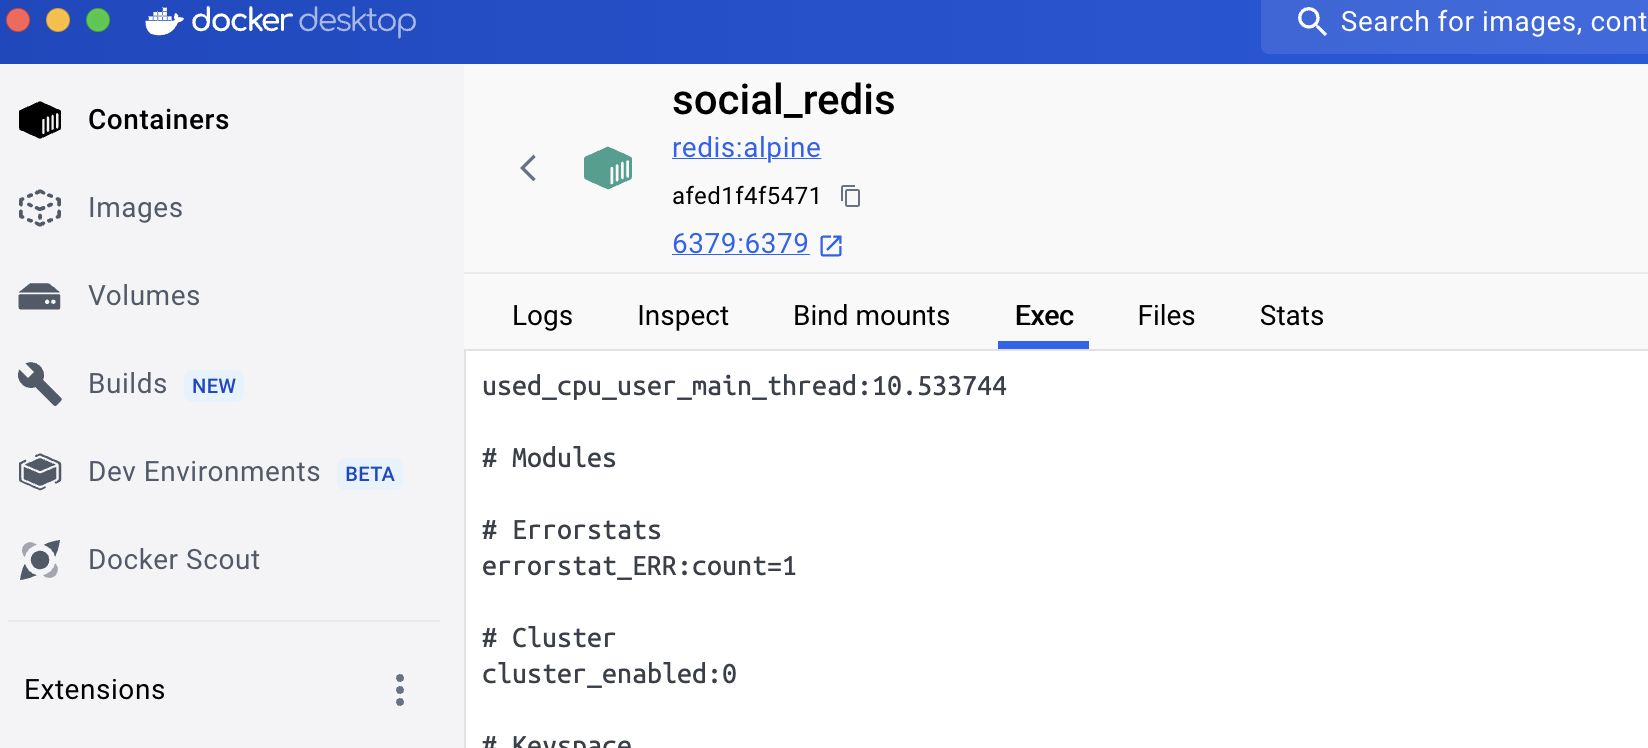Copy container ID afed1f4f5471
Viewport: 1648px width, 748px height.
click(851, 196)
